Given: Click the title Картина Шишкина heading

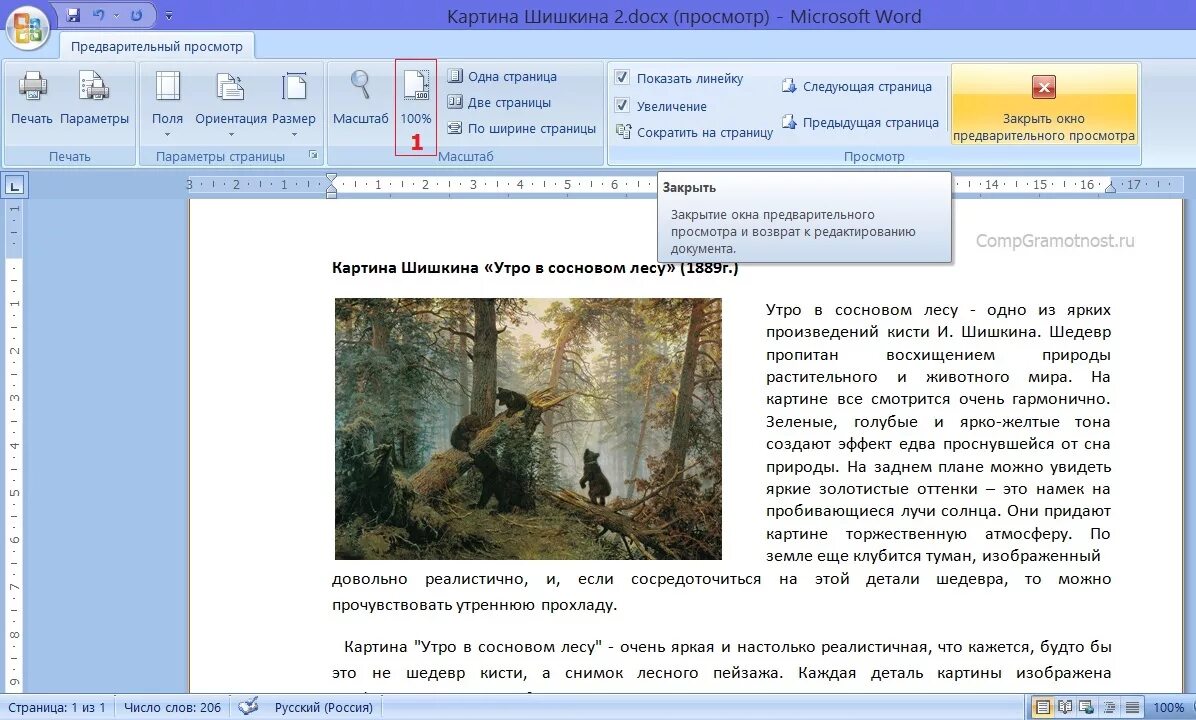Looking at the screenshot, I should point(535,268).
